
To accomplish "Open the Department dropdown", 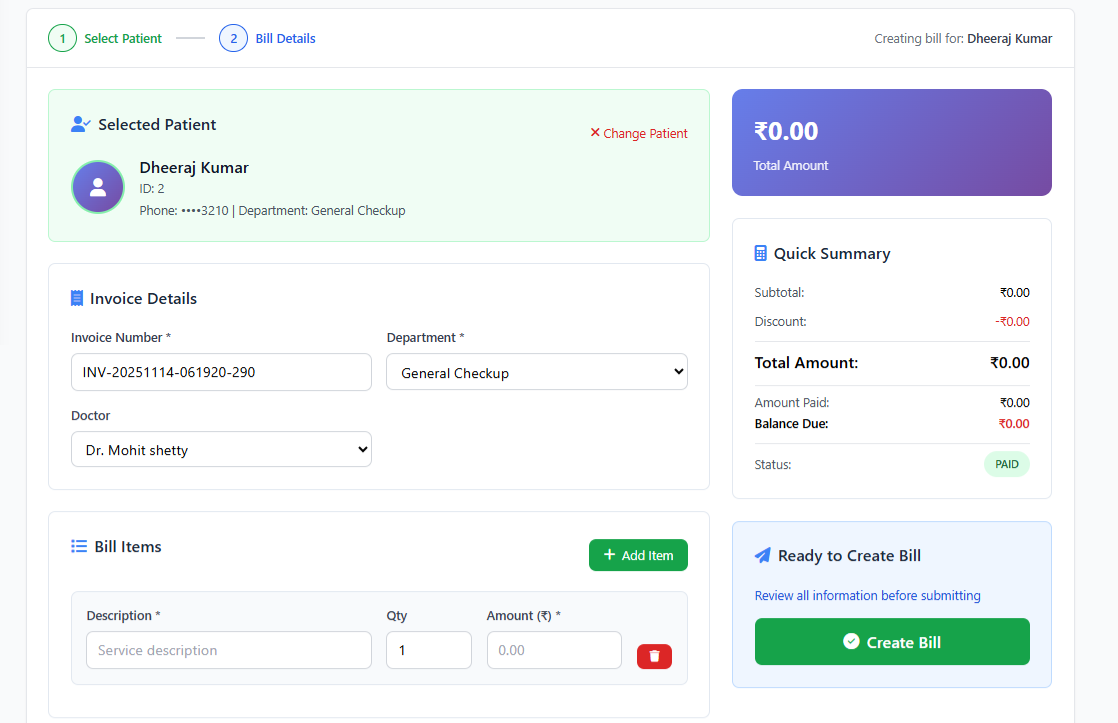I will [537, 372].
